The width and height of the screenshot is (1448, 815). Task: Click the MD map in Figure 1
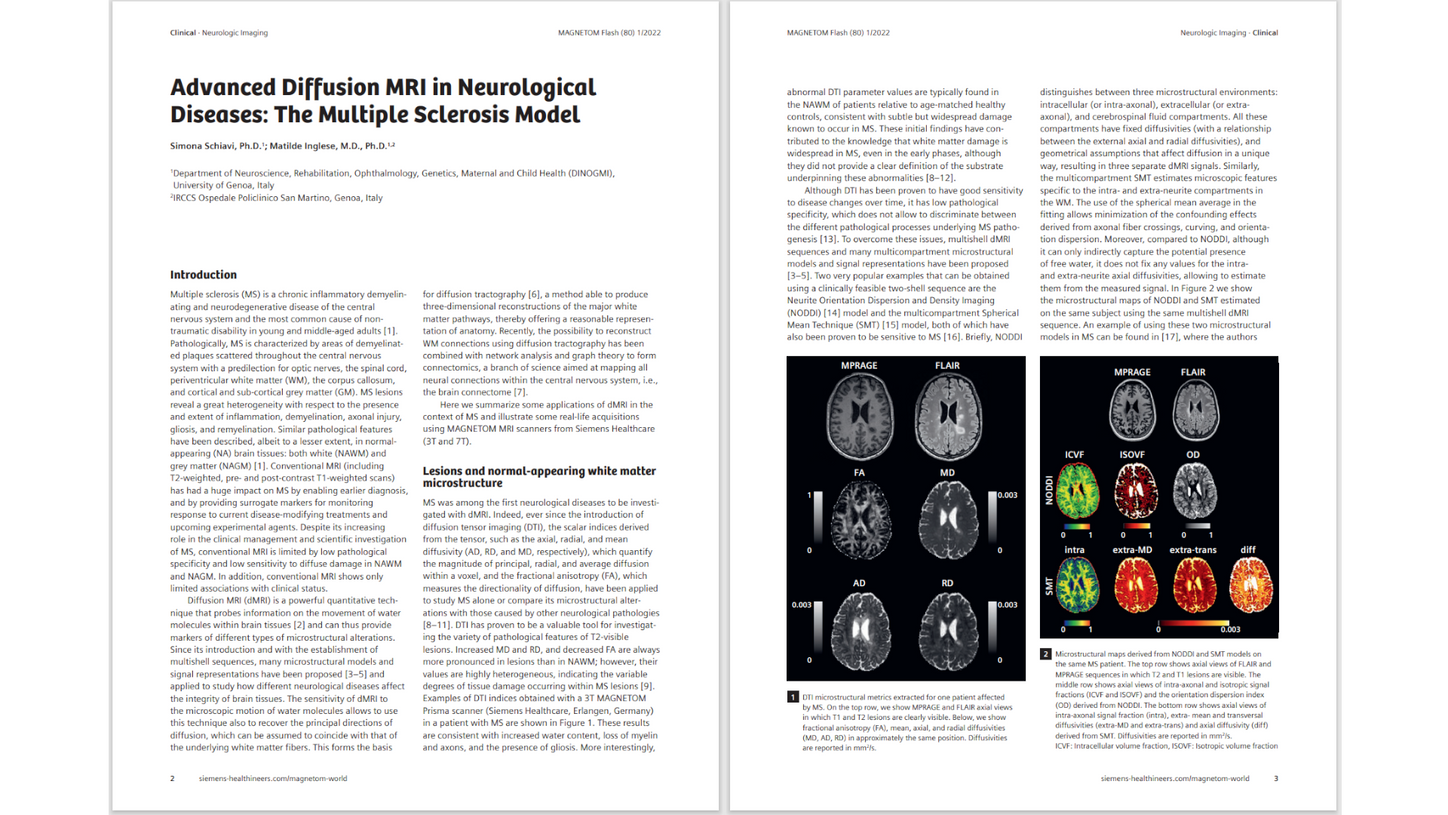tap(948, 520)
